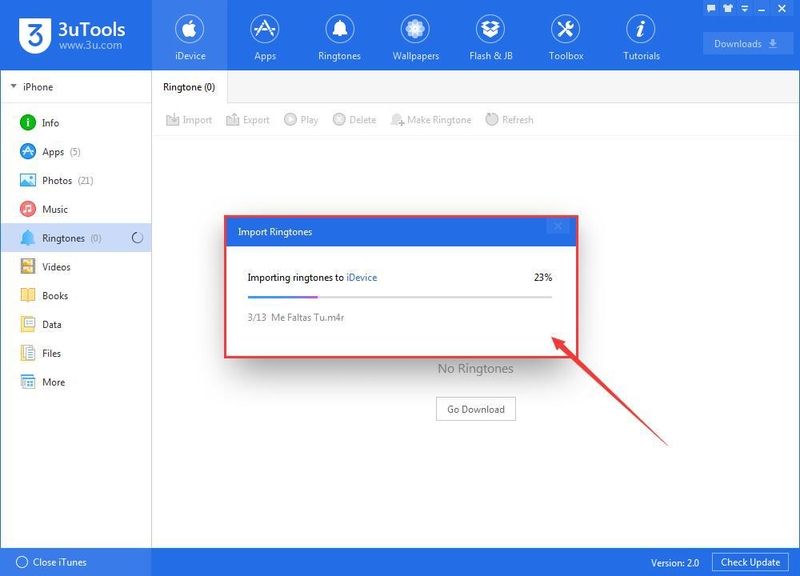
Task: Select Books in the sidebar
Action: [x=76, y=295]
